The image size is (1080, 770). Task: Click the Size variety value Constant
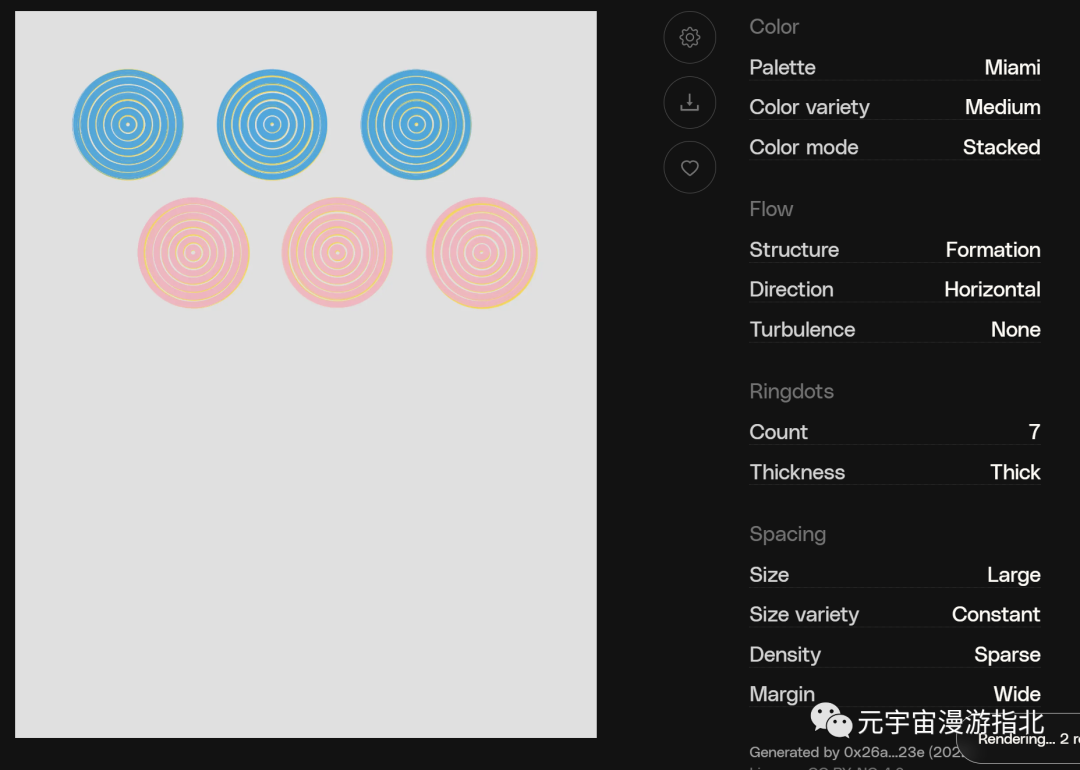click(996, 614)
